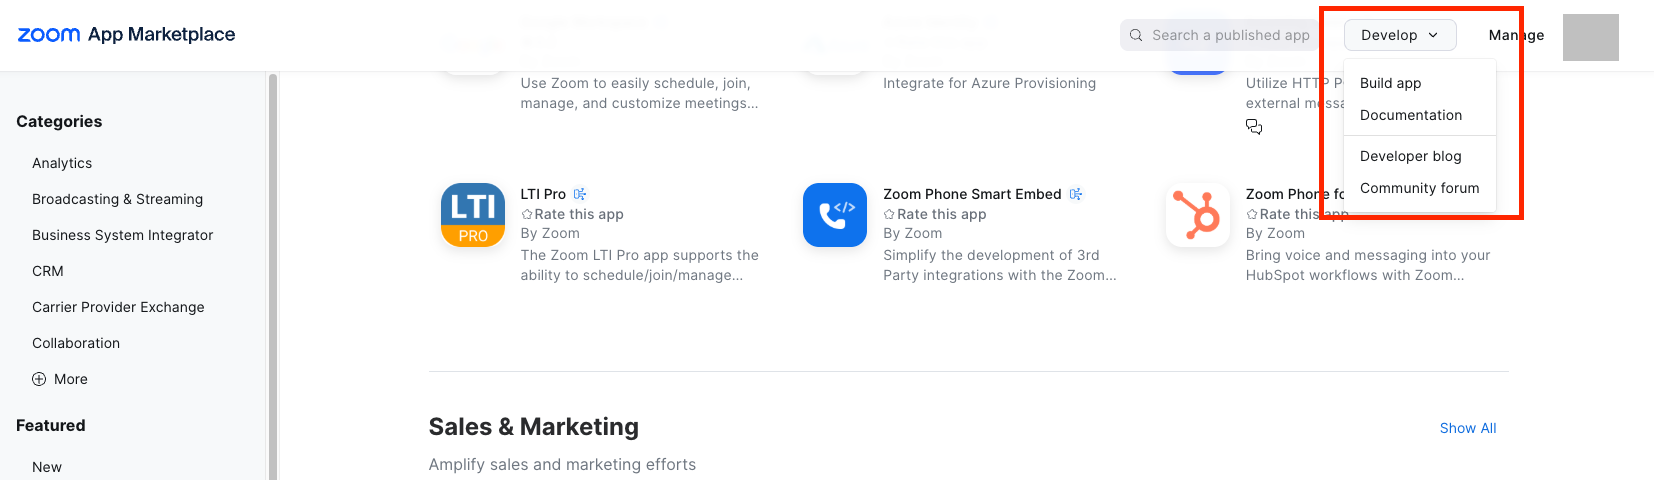The image size is (1654, 480).
Task: Open the Developer blog menu item
Action: click(x=1410, y=156)
